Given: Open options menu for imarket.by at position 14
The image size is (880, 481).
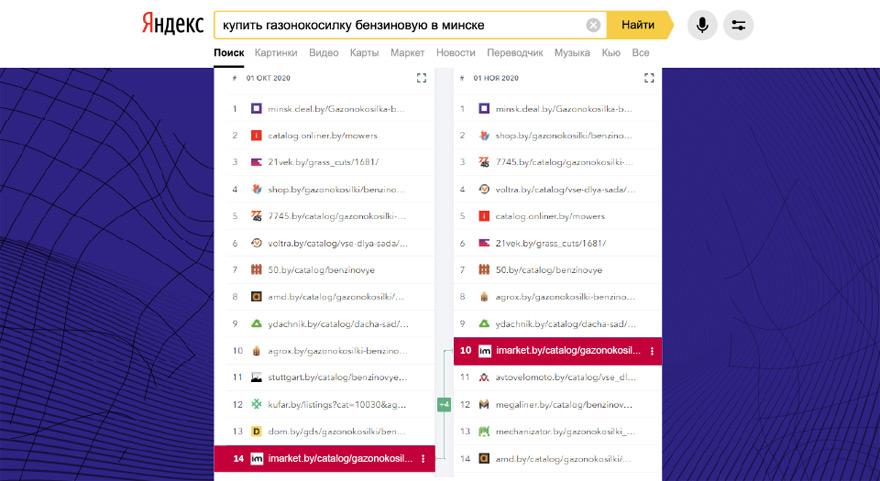Looking at the screenshot, I should pyautogui.click(x=423, y=459).
